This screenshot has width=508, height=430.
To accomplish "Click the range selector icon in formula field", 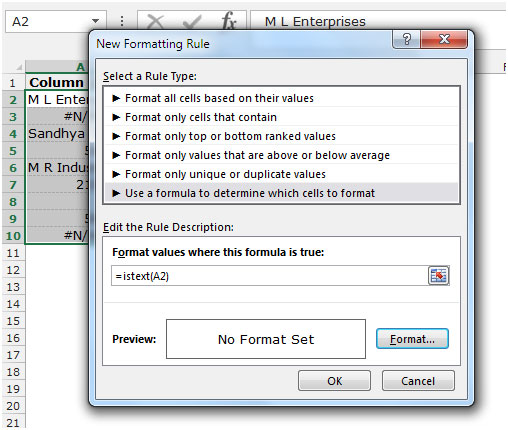I will pyautogui.click(x=438, y=276).
